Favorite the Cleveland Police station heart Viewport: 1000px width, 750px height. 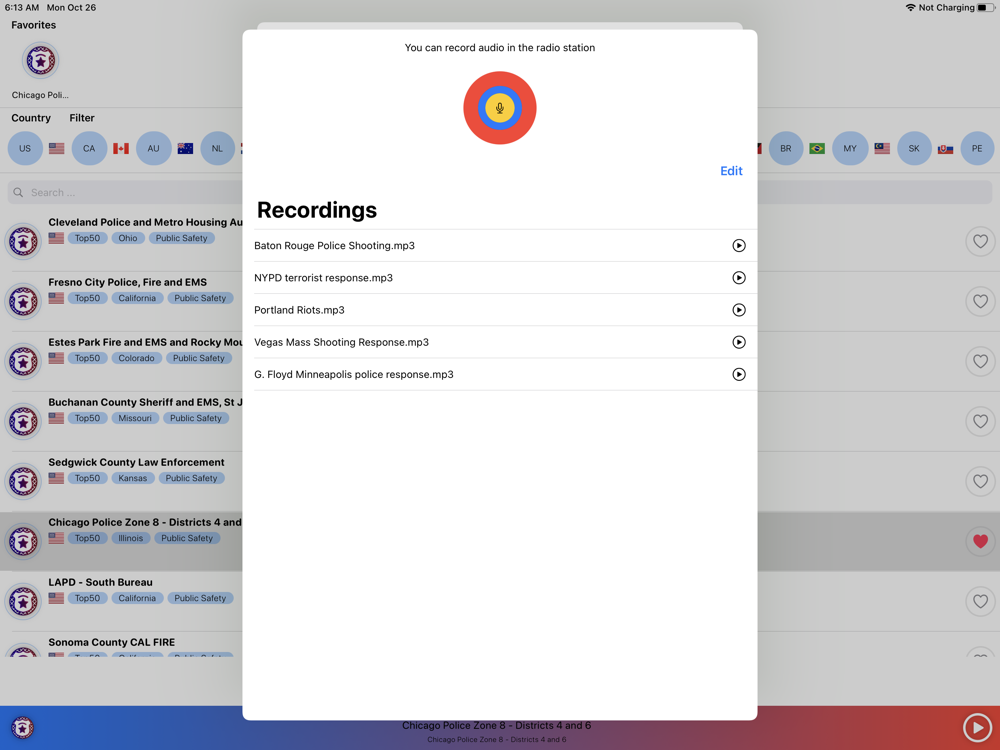[980, 241]
